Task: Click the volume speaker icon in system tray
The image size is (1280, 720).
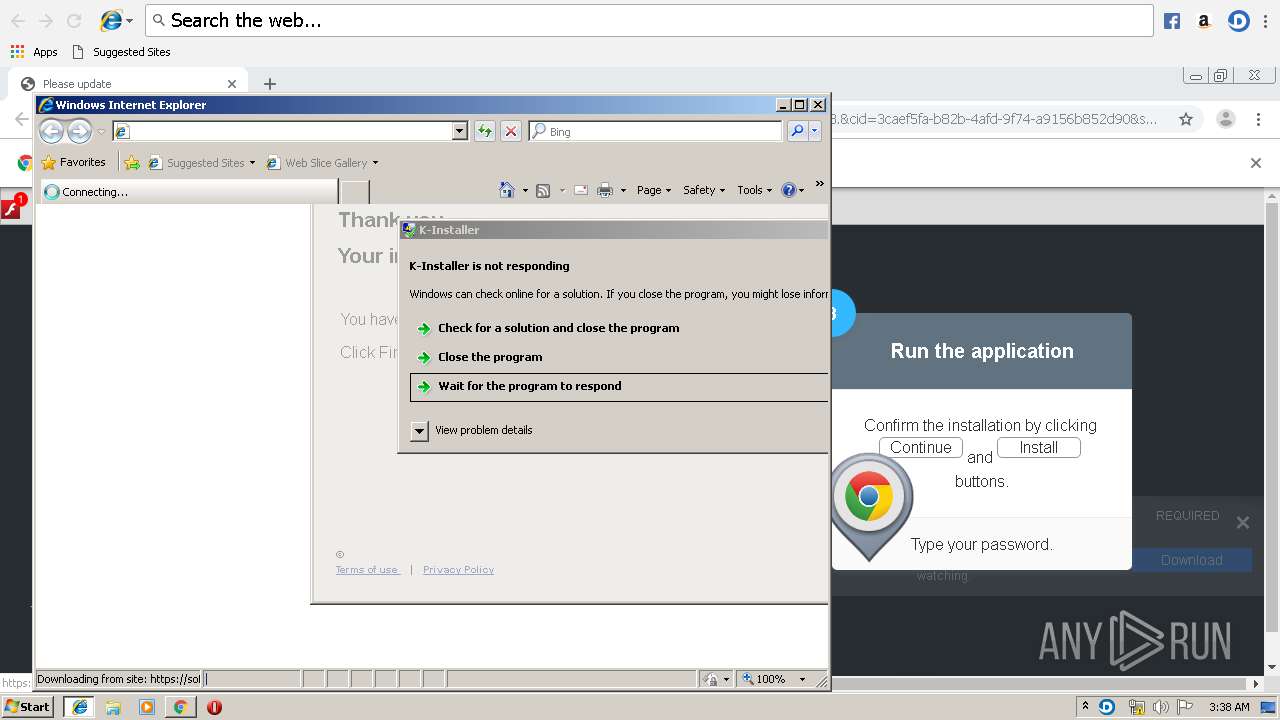Action: click(1160, 707)
